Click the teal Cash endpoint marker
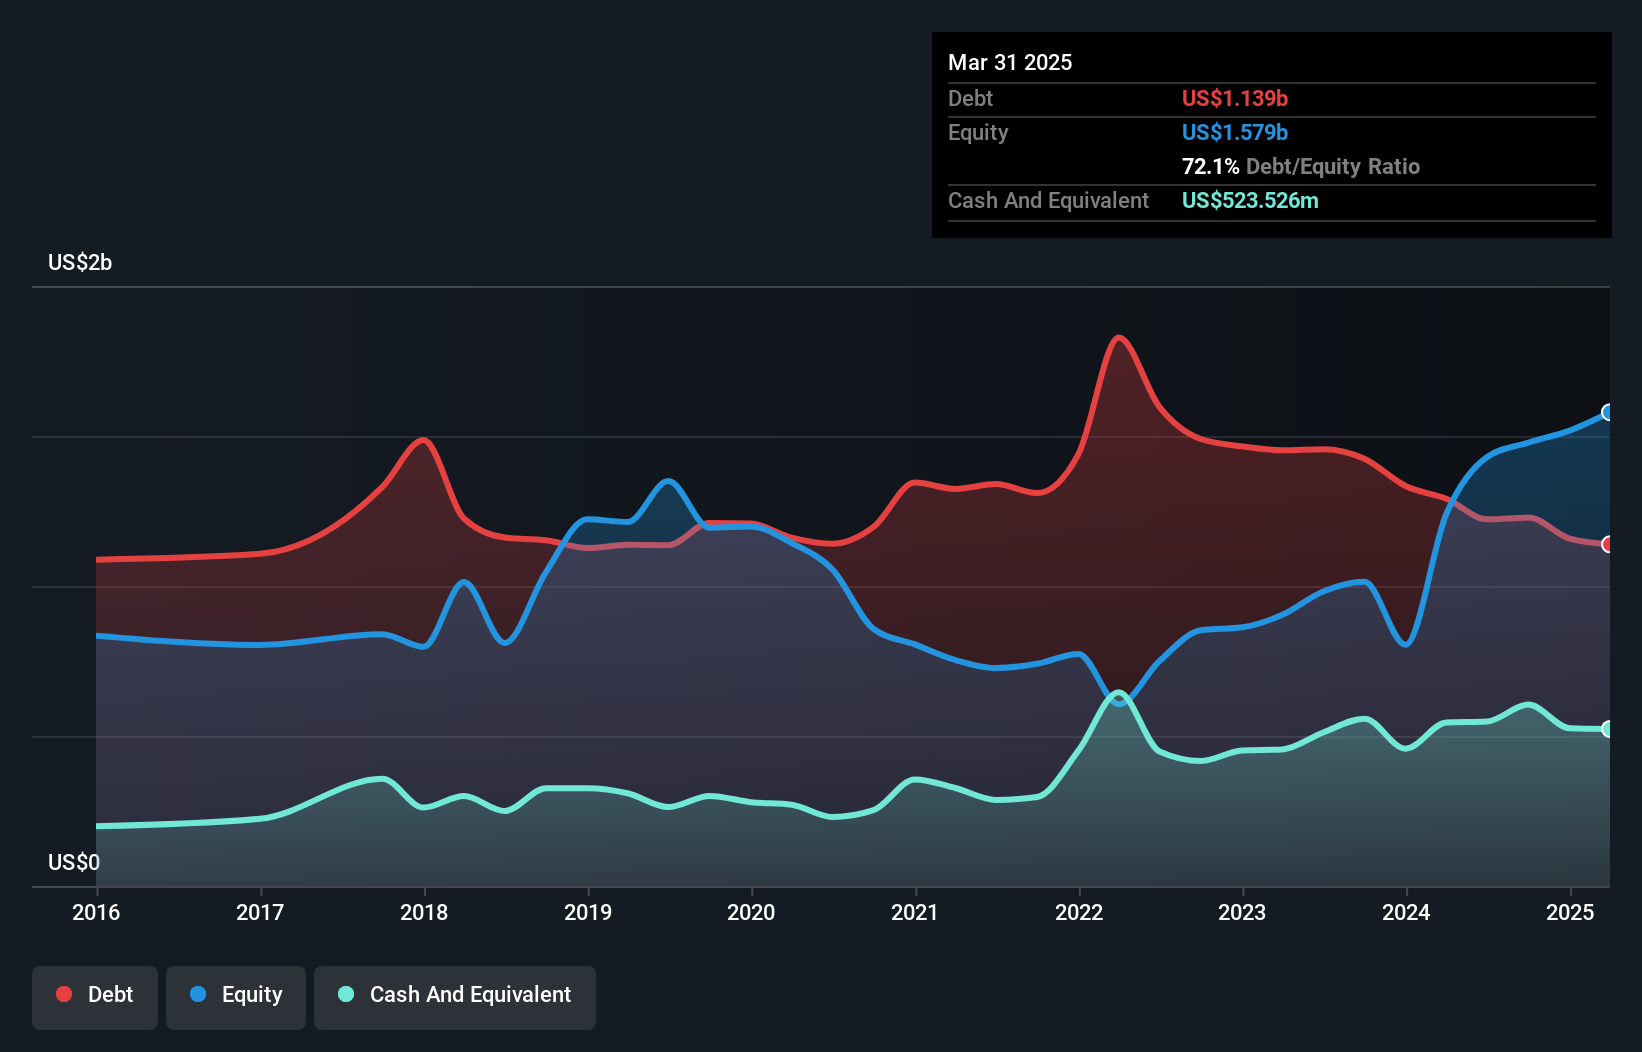 point(1608,729)
